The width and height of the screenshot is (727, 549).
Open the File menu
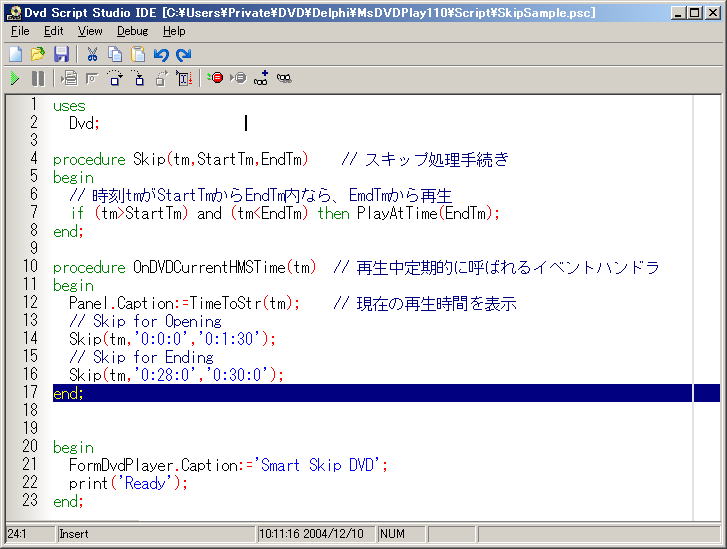20,31
